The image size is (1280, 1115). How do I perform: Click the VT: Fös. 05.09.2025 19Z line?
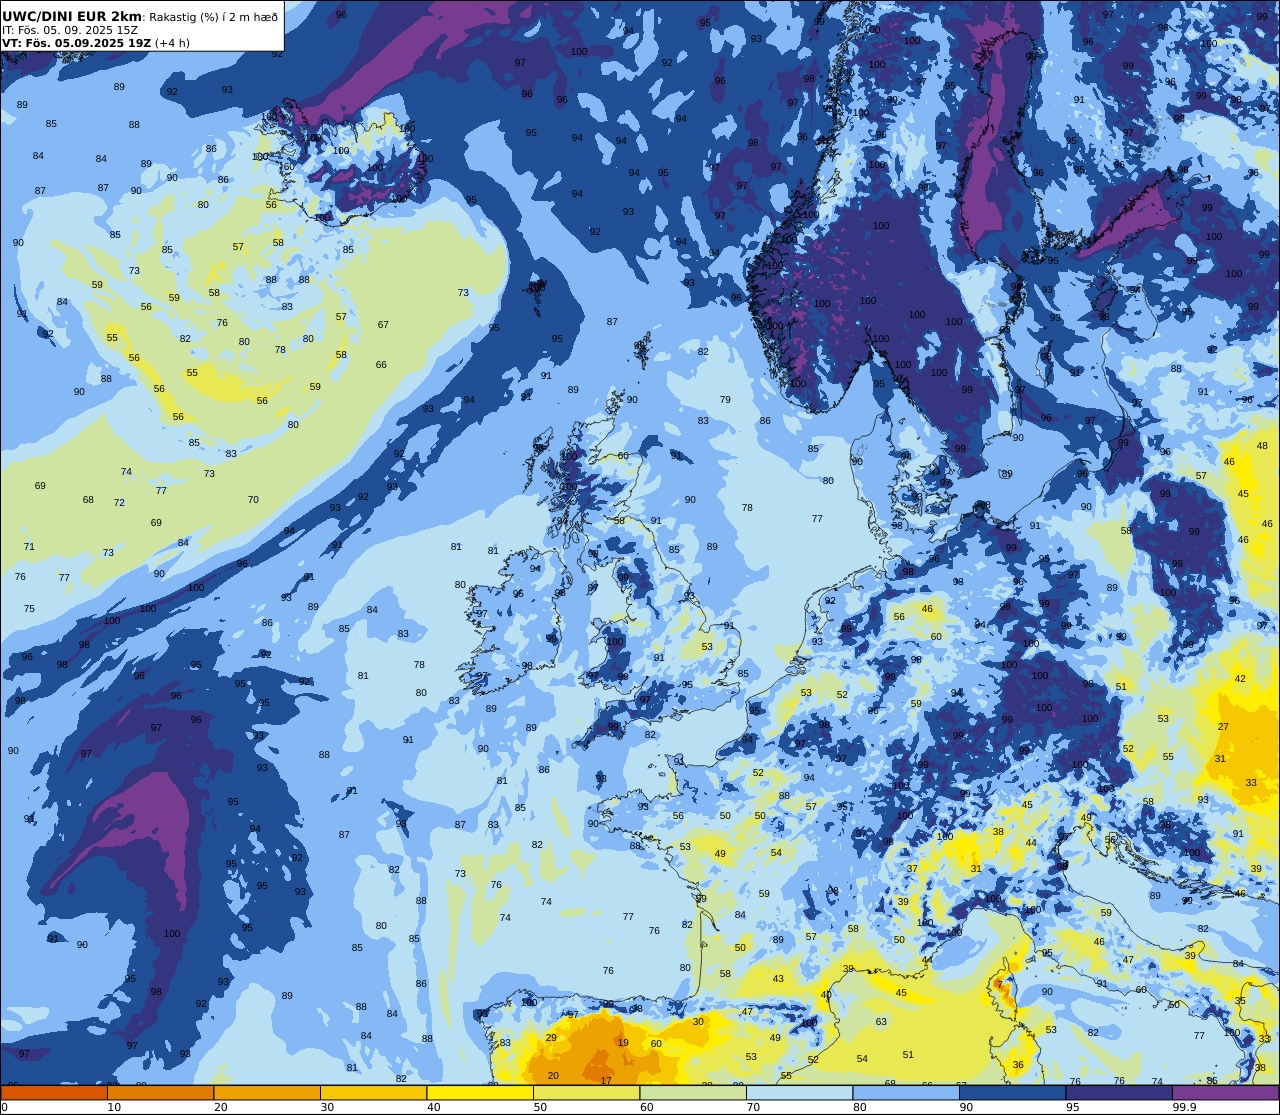point(77,43)
